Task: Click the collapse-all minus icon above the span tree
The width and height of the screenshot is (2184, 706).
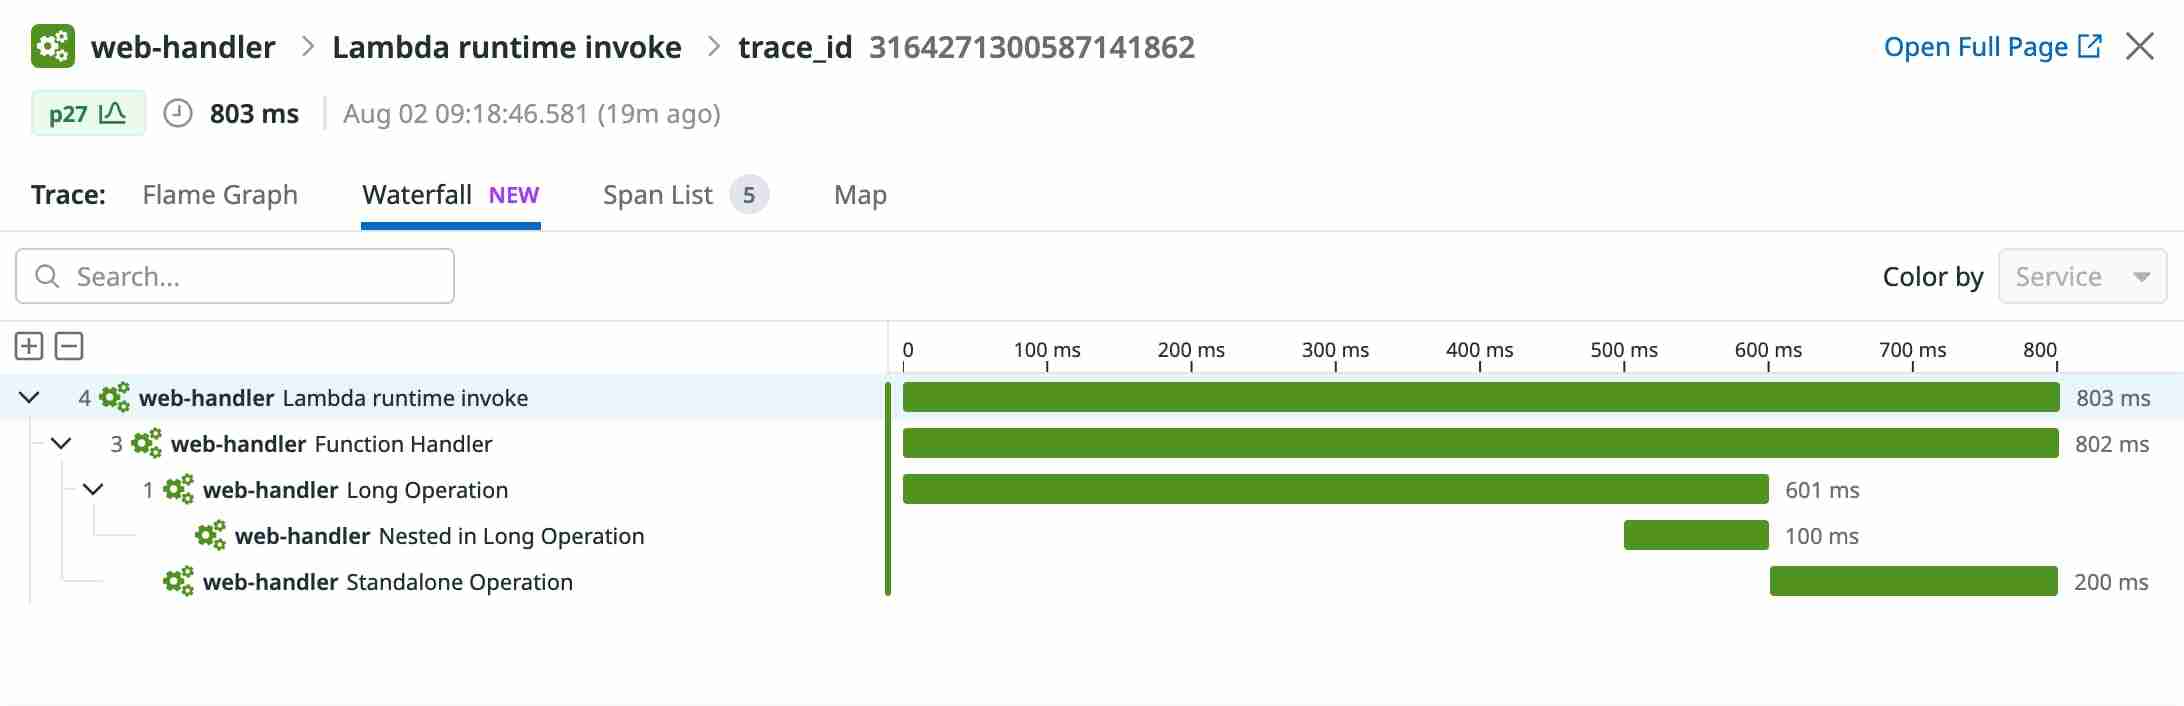Action: point(68,346)
